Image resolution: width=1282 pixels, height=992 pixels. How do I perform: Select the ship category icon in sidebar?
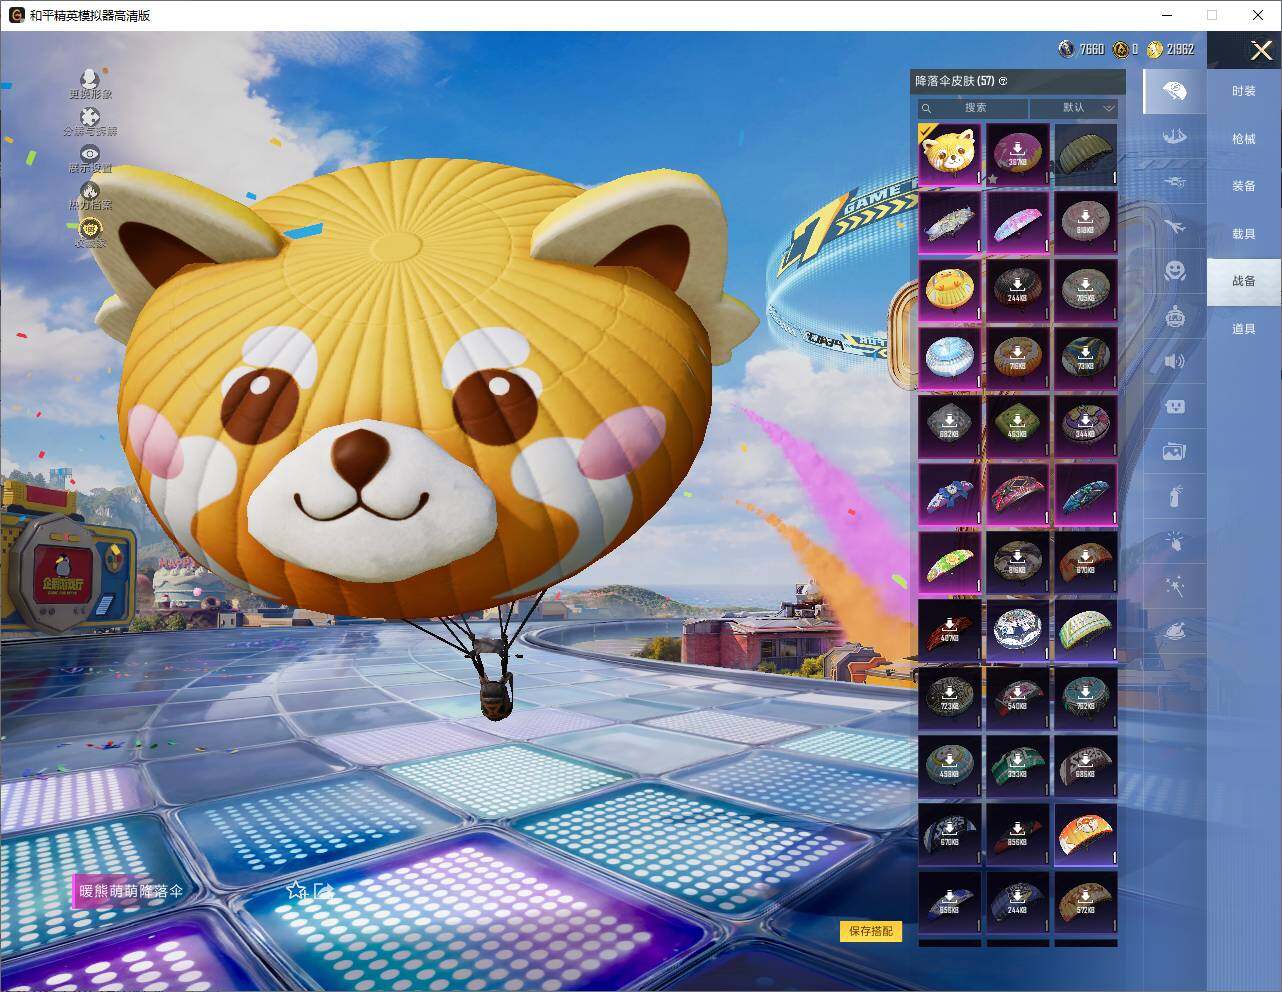pyautogui.click(x=1175, y=136)
